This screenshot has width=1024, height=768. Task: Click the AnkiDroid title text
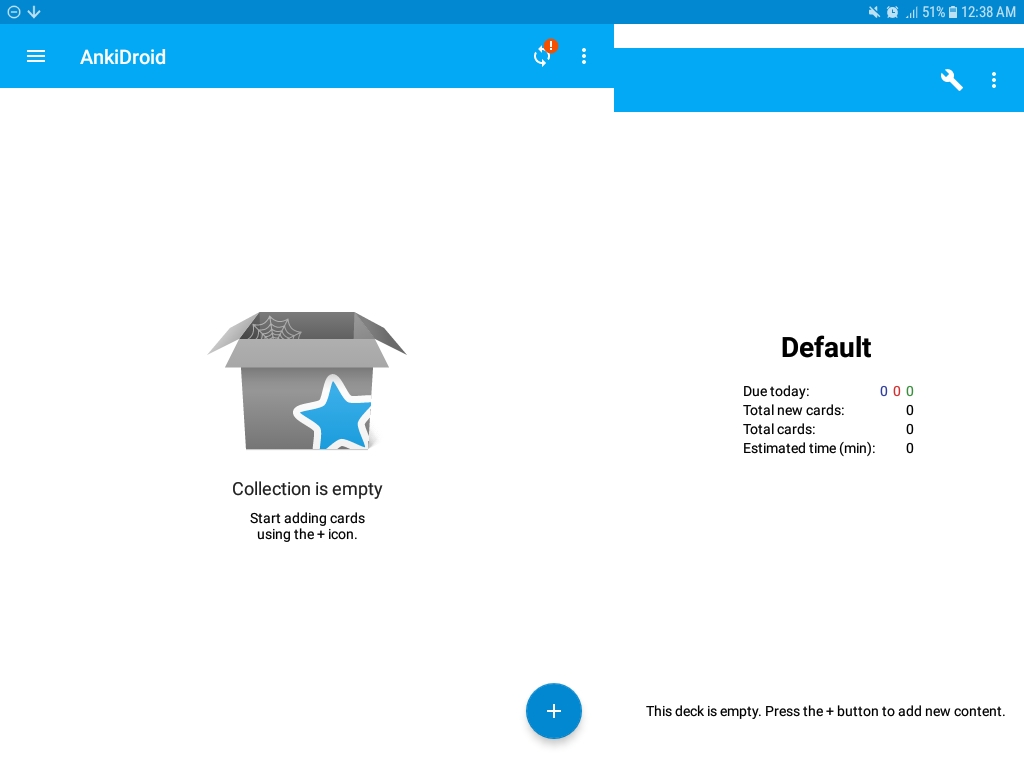pos(123,57)
